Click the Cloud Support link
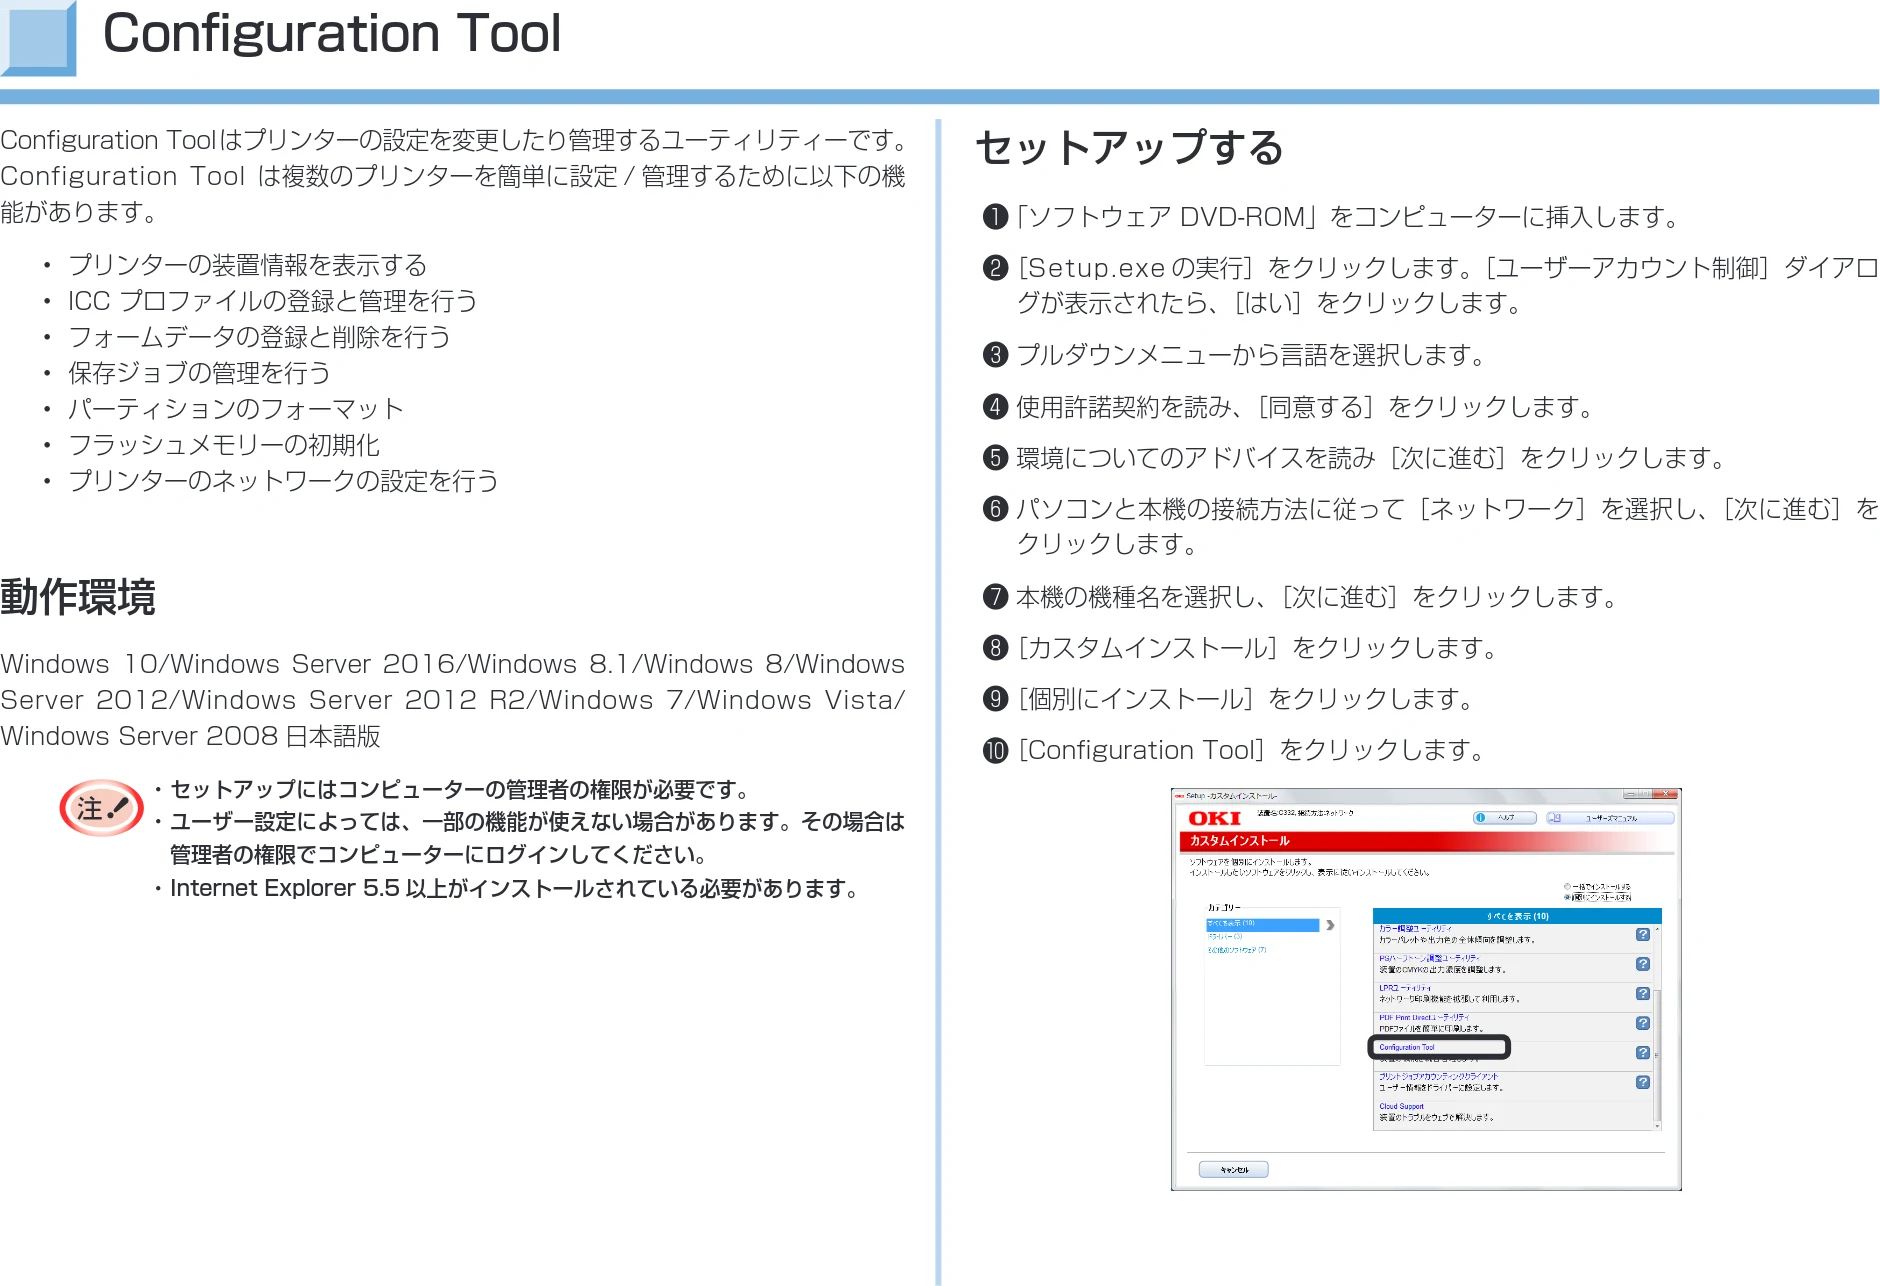 (1401, 1106)
